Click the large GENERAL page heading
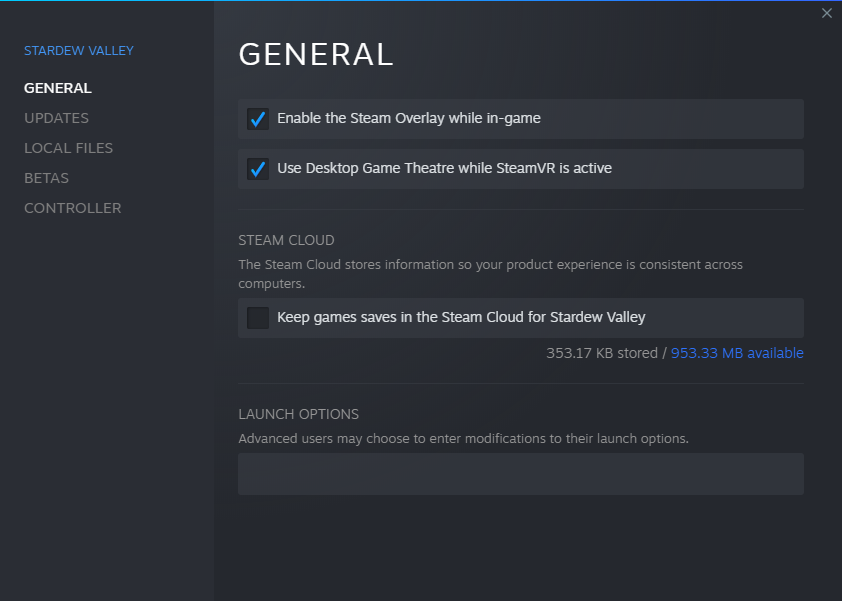The height and width of the screenshot is (601, 842). coord(316,55)
